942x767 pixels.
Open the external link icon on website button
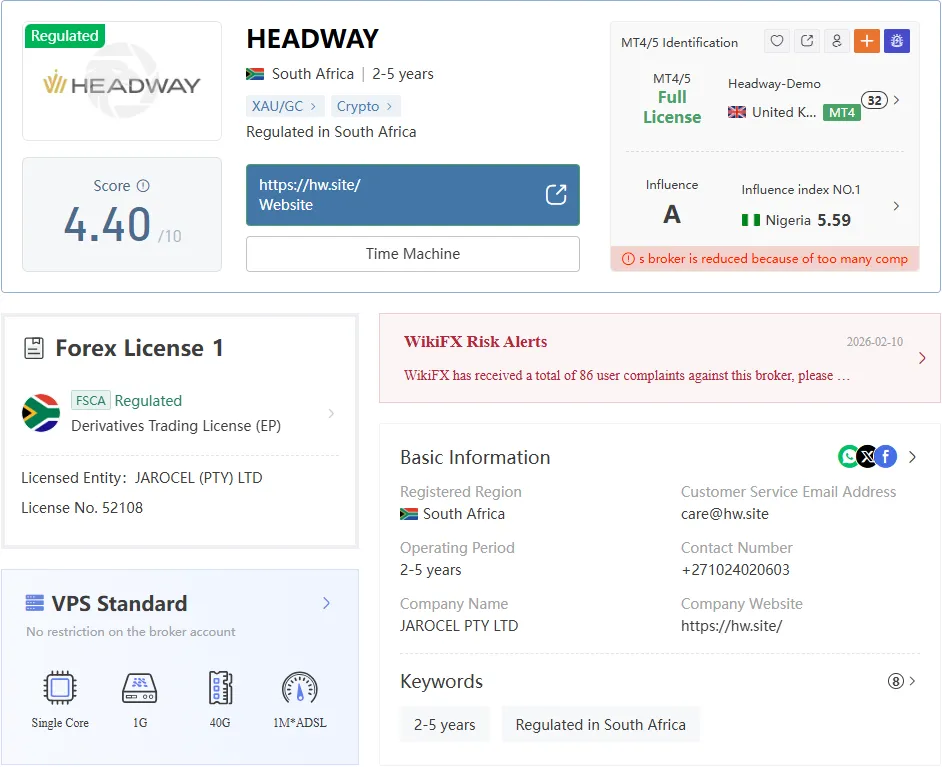[x=556, y=195]
